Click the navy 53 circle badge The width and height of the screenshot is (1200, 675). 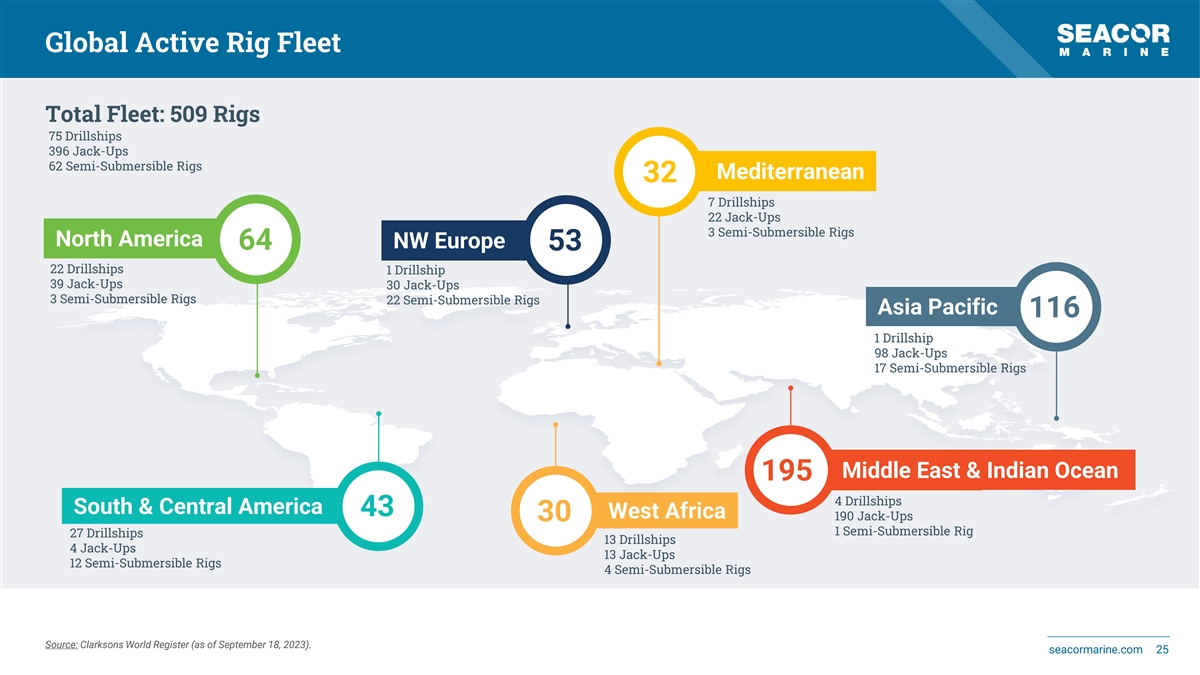565,241
